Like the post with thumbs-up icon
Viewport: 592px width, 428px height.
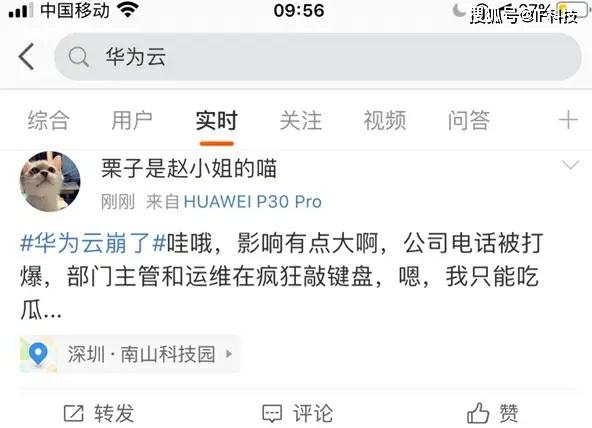click(x=478, y=413)
